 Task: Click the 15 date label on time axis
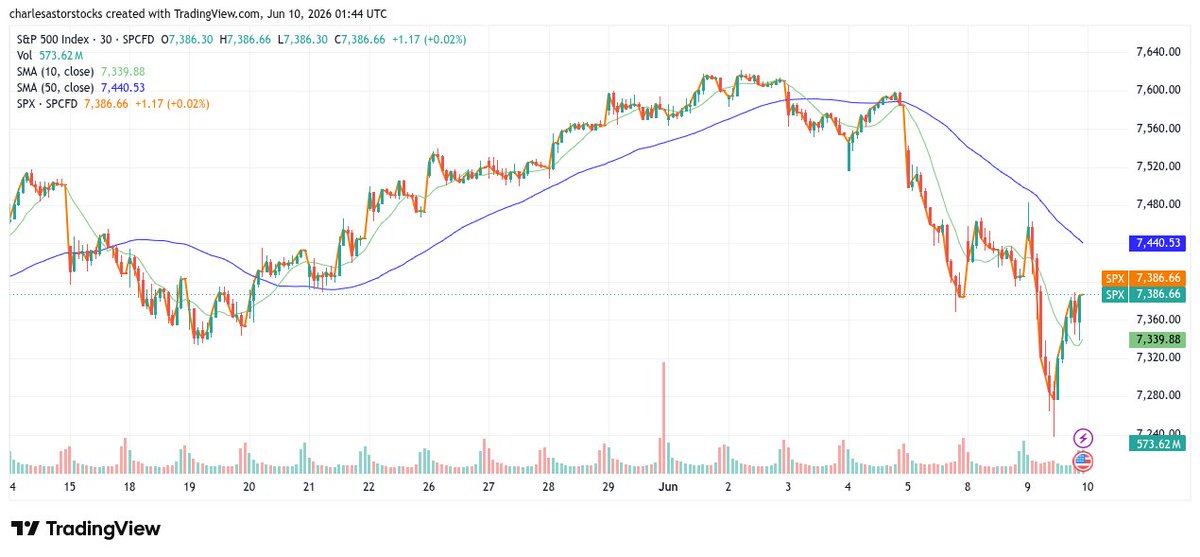[69, 487]
